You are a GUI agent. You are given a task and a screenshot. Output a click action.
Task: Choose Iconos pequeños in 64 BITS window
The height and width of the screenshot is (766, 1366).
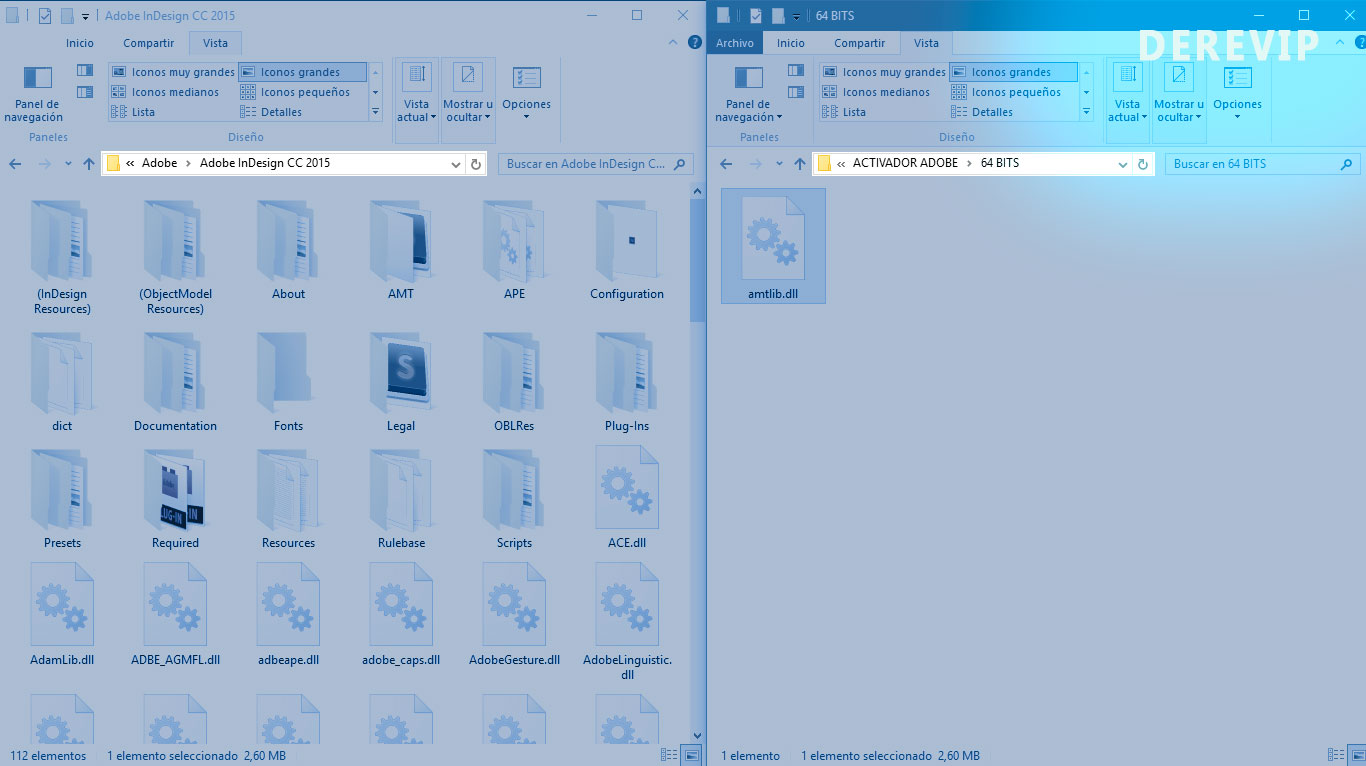(1006, 92)
